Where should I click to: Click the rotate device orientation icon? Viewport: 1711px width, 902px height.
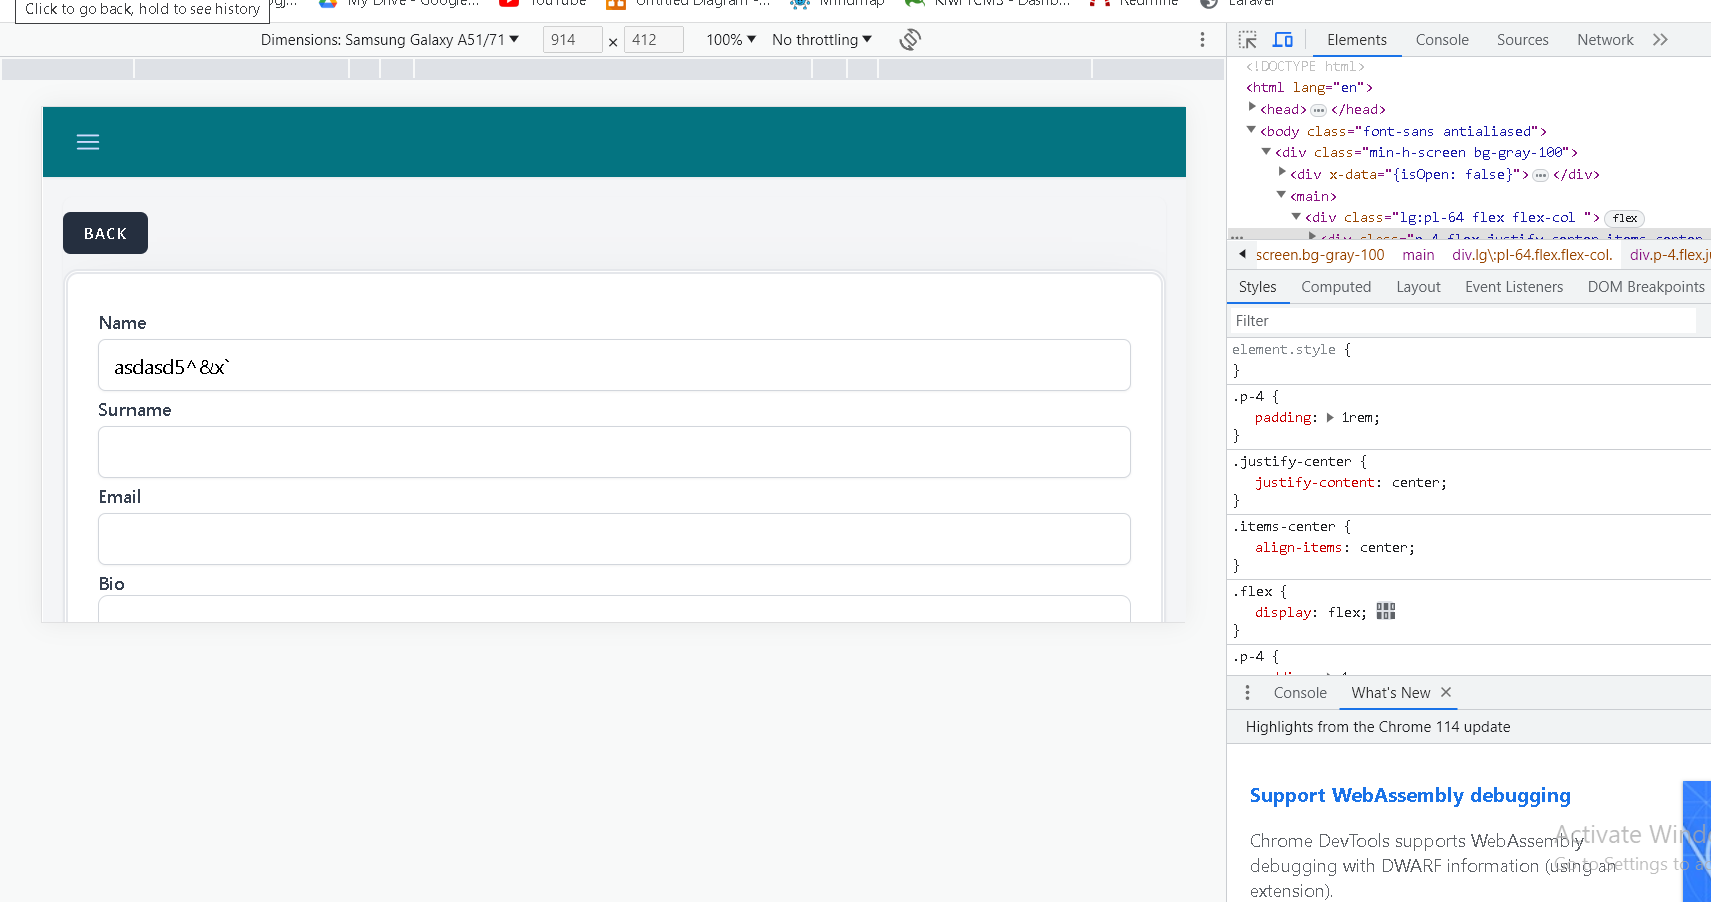tap(909, 40)
